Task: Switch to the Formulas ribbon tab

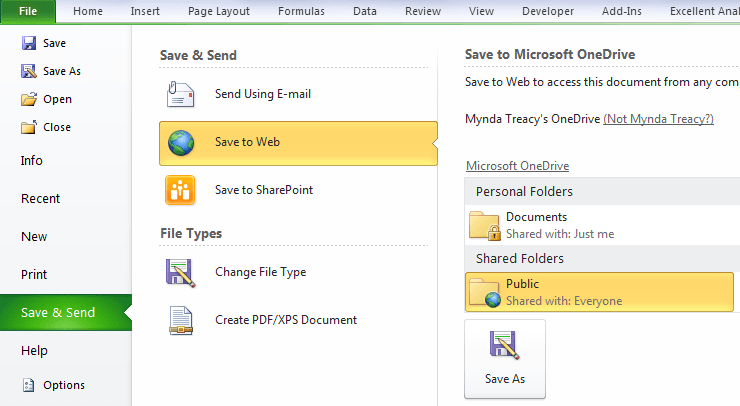Action: click(301, 11)
